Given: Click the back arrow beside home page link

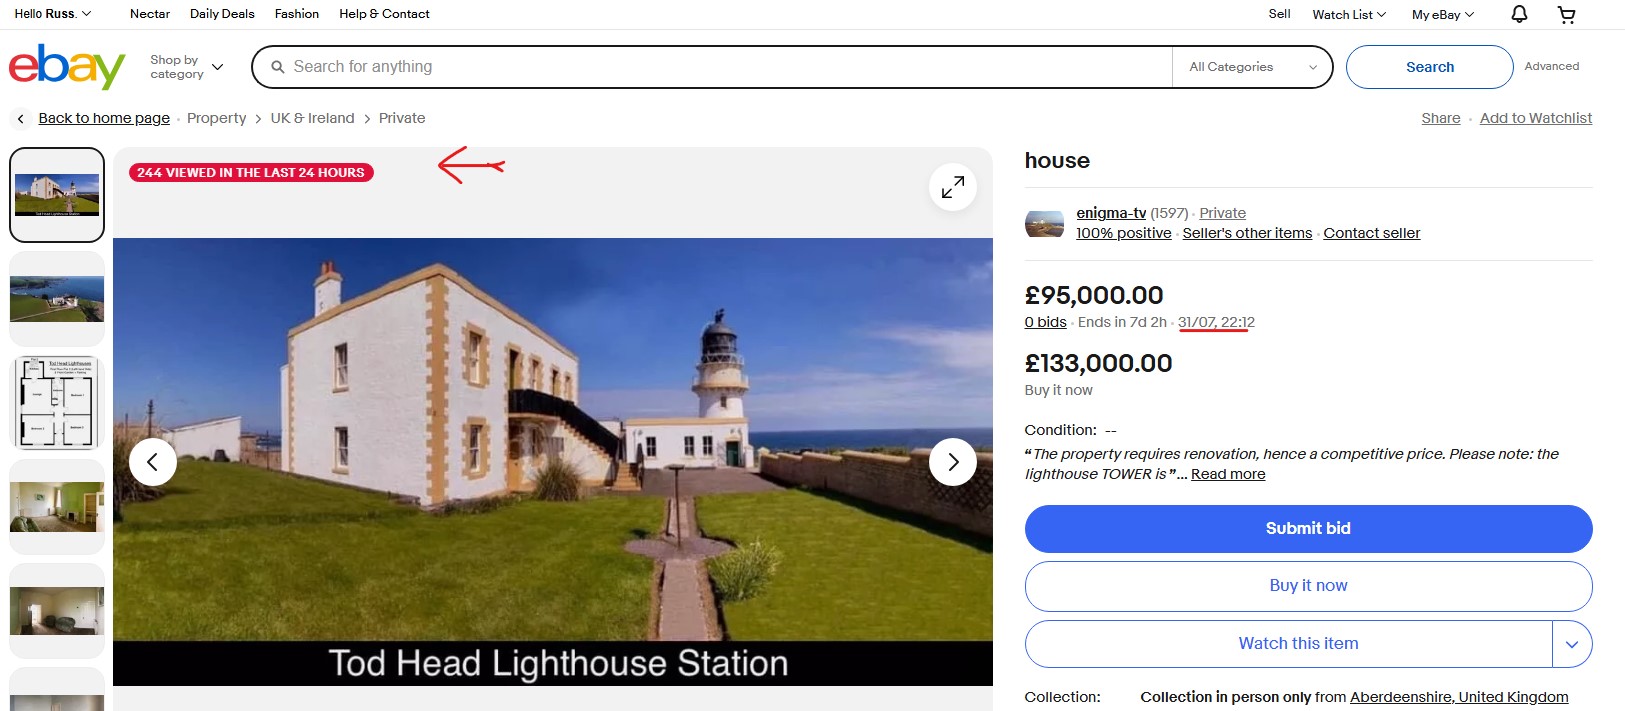Looking at the screenshot, I should (21, 119).
